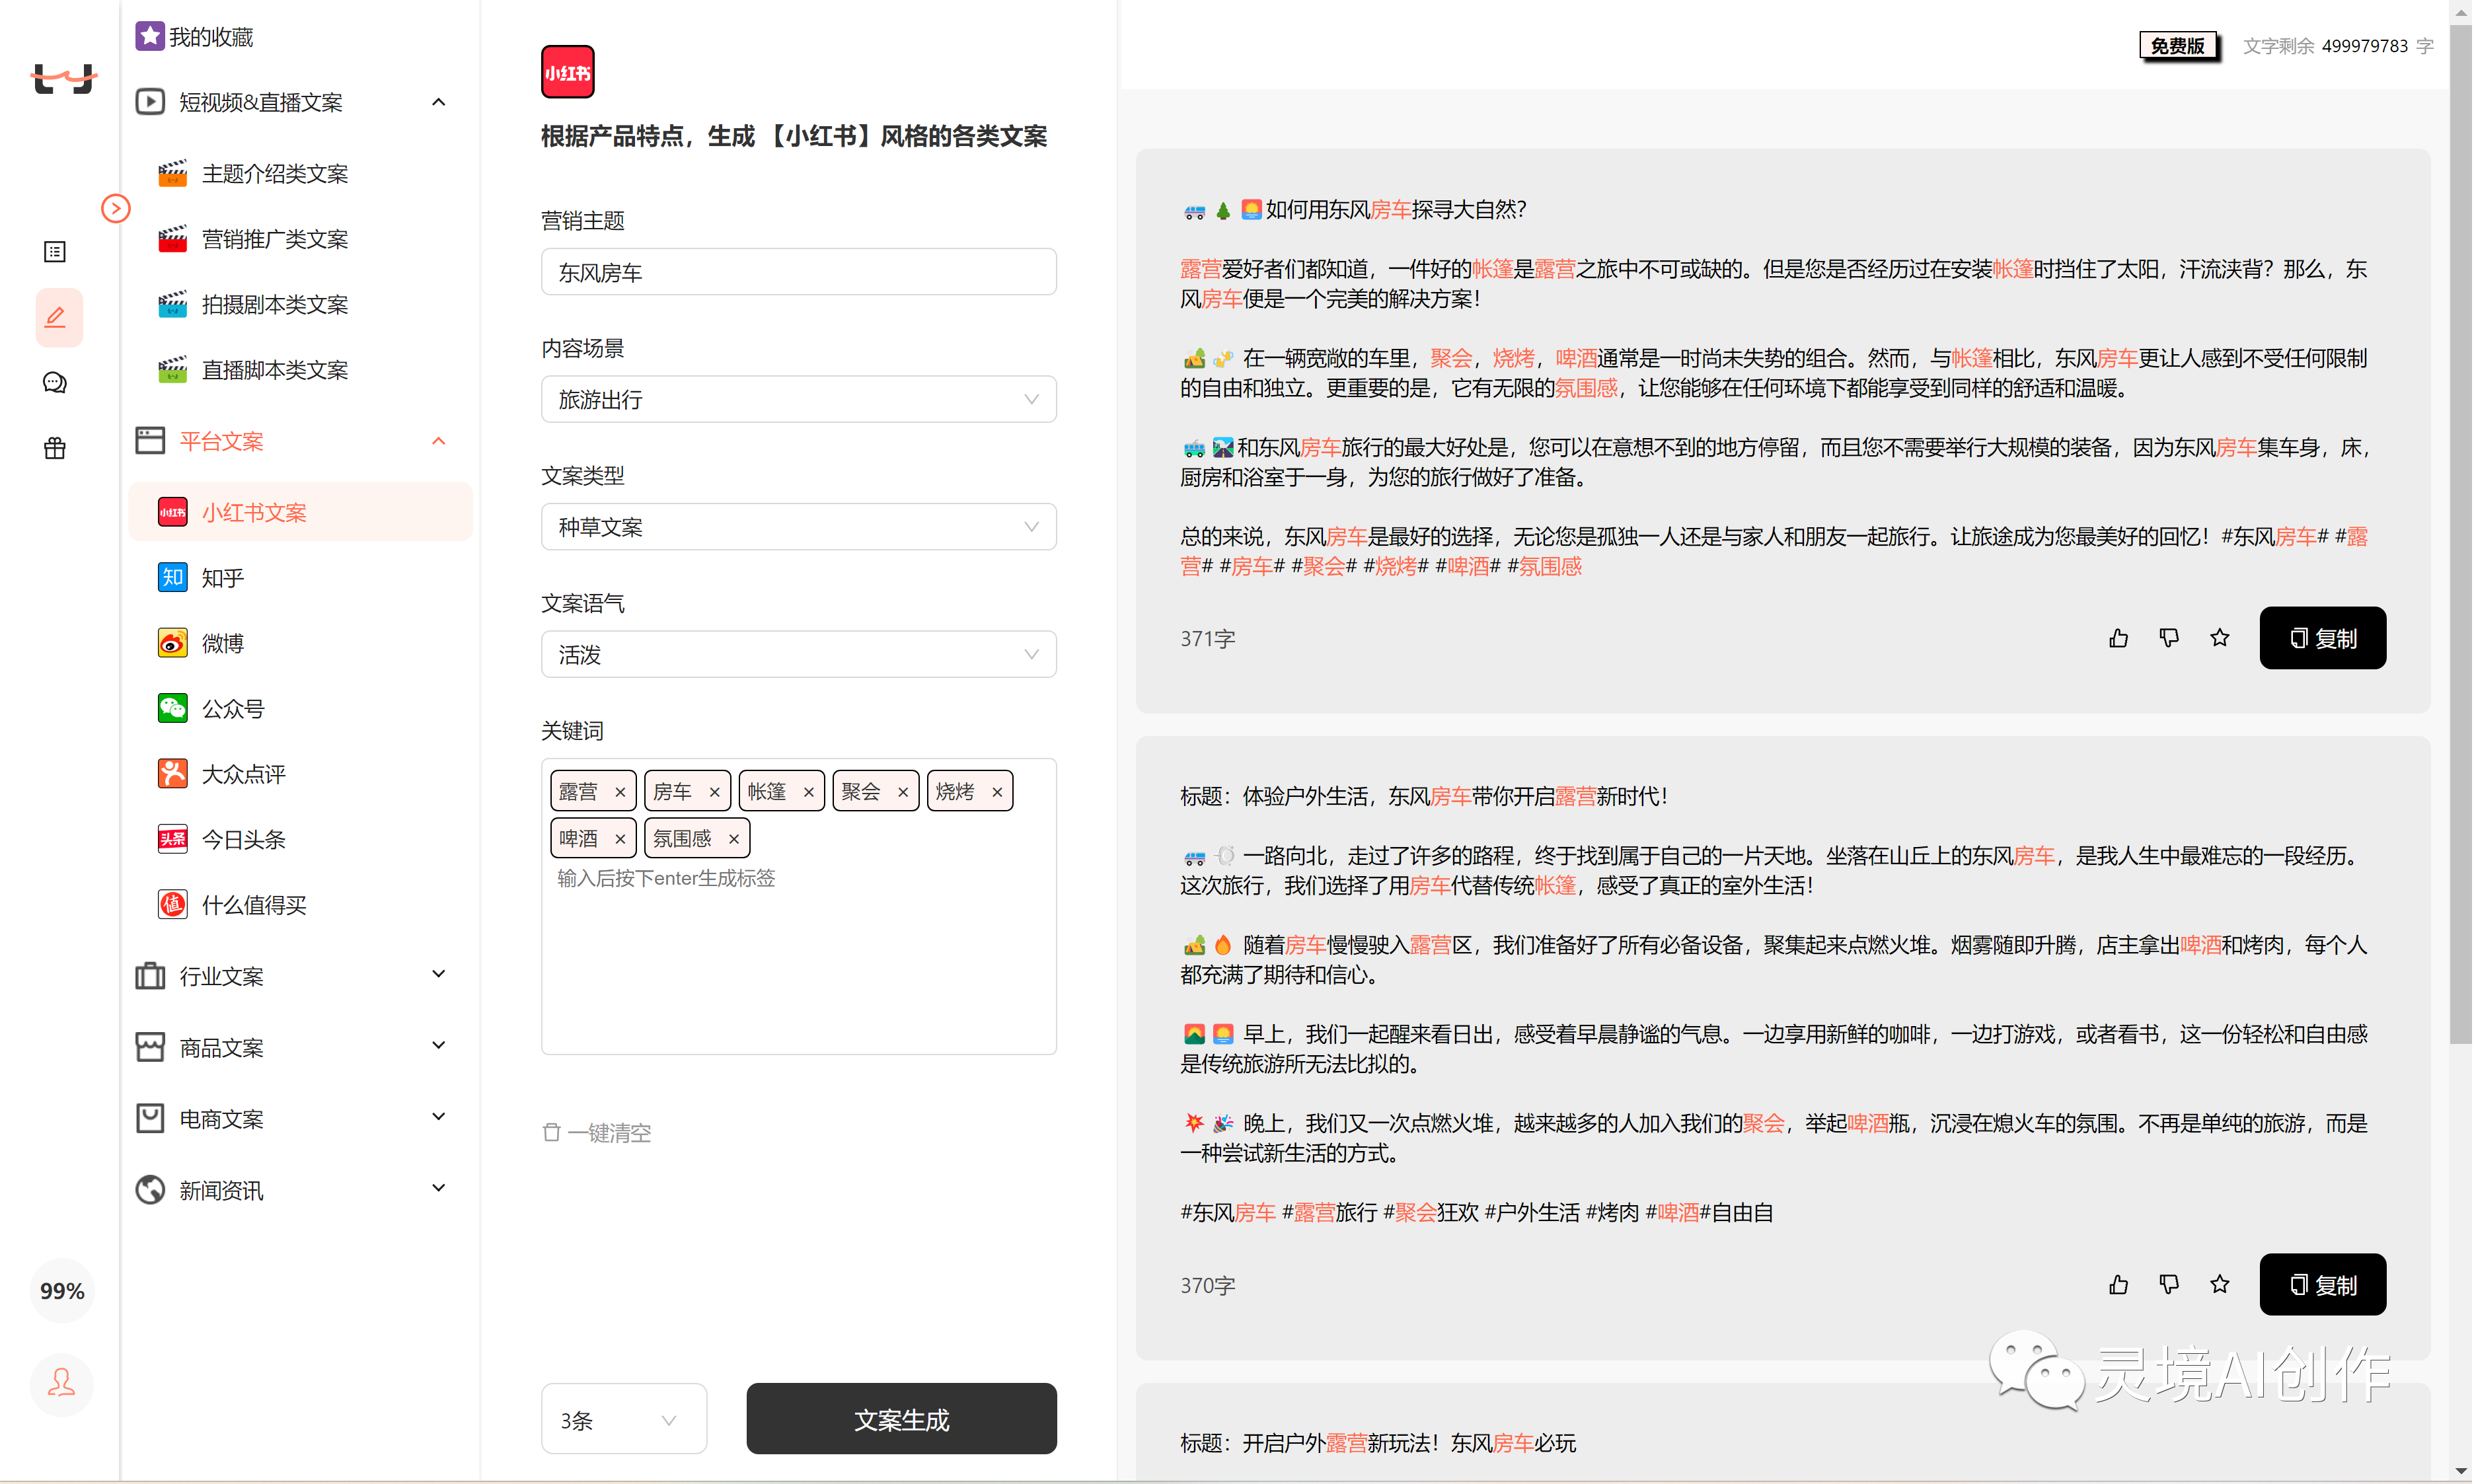Collapse the 短视频&直播文案 section
The width and height of the screenshot is (2474, 1484).
click(438, 102)
